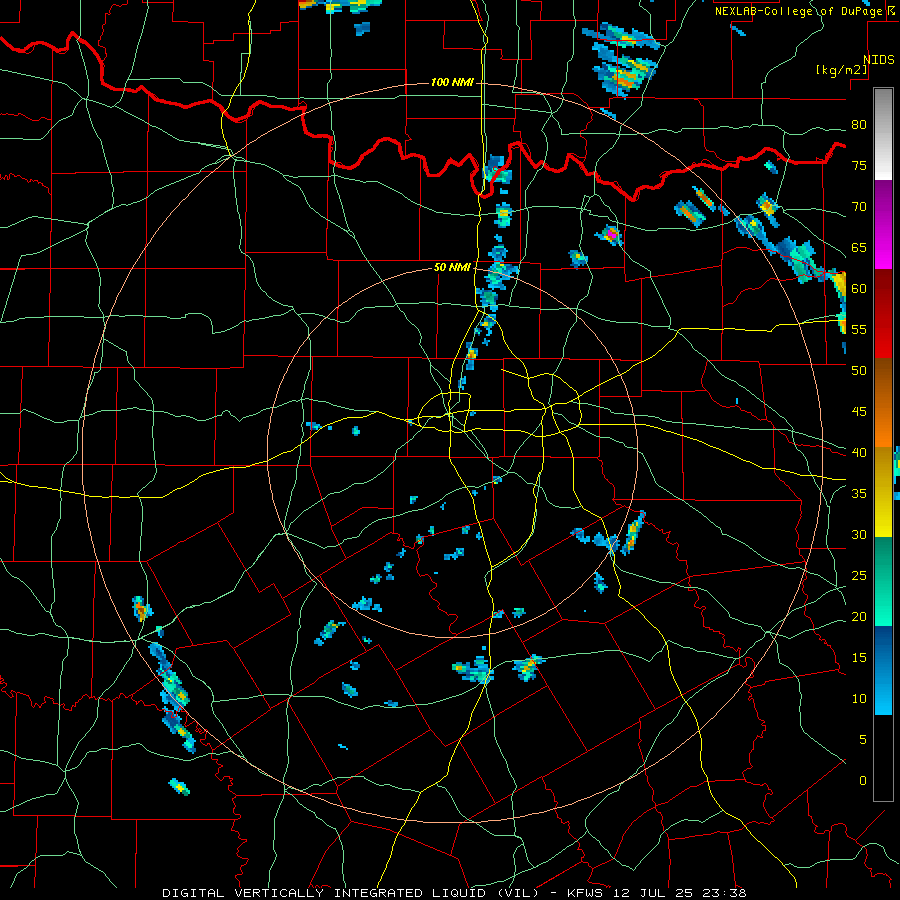Click the legend value 60
Screen dimensions: 900x900
point(859,289)
